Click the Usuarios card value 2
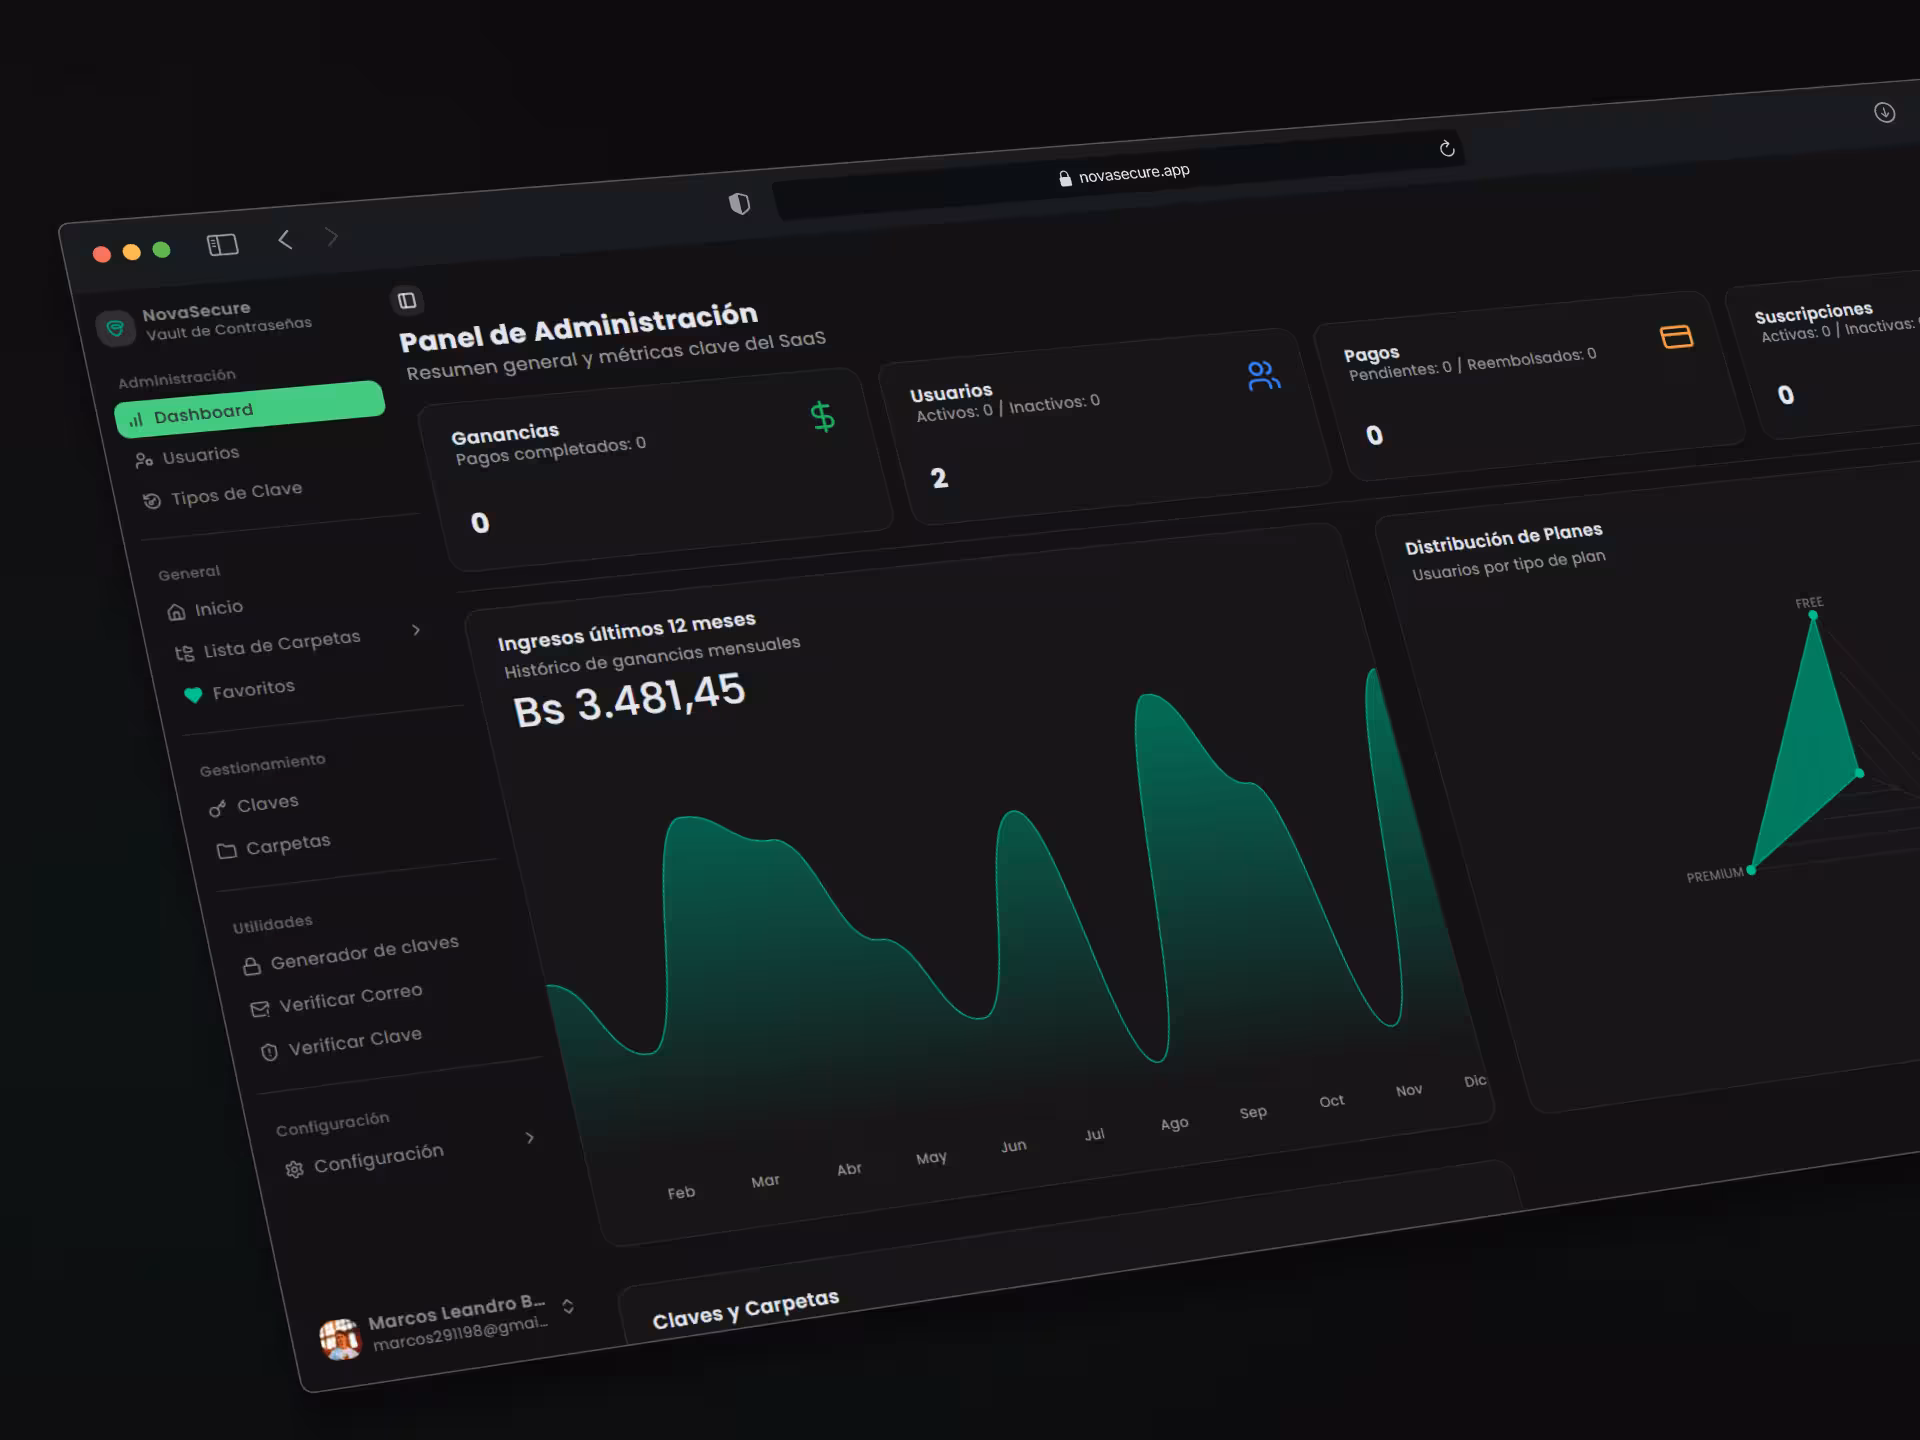 [x=939, y=479]
